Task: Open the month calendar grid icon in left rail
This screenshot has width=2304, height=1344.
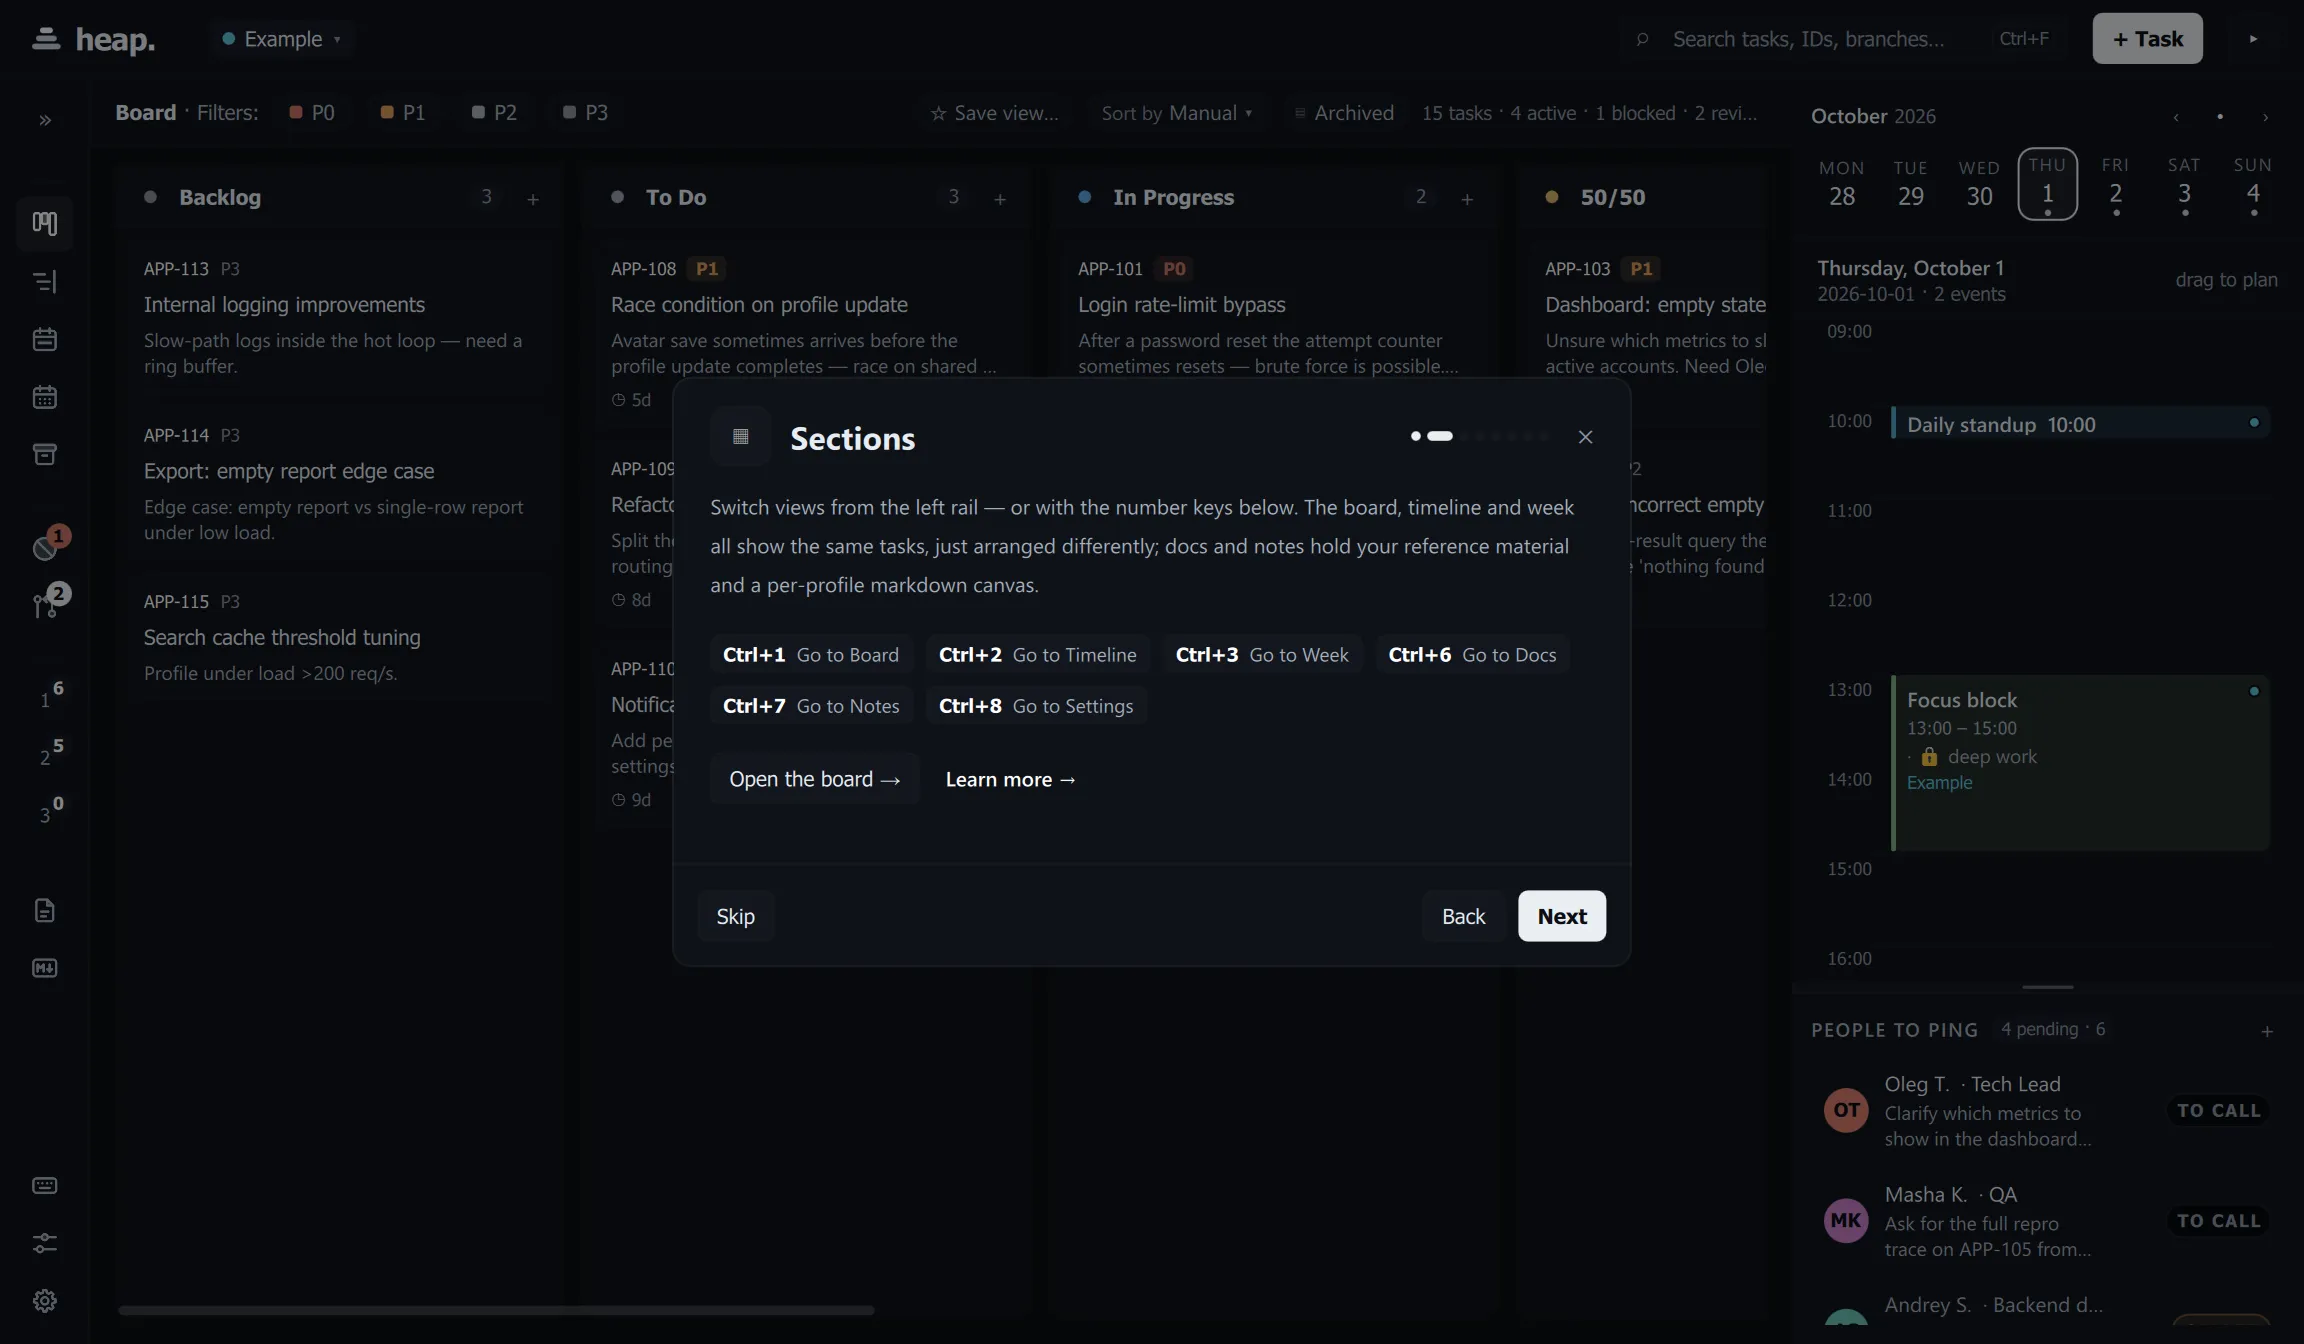Action: pyautogui.click(x=45, y=397)
